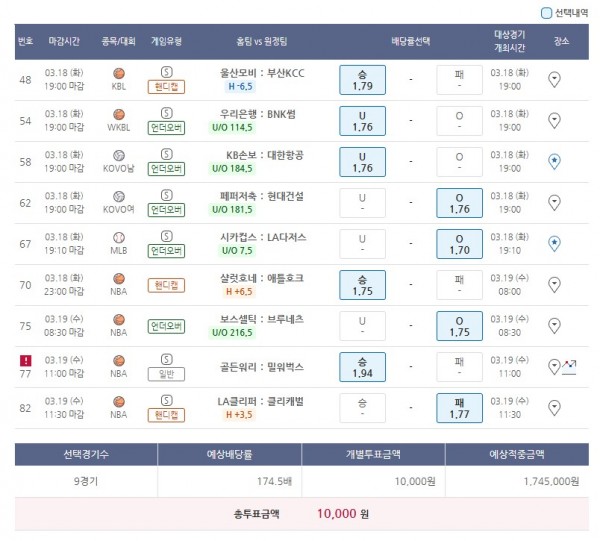Viewport: 600px width, 541px height.
Task: Select 패 for 골든워리 vs 밀워벅스
Action: pyautogui.click(x=459, y=366)
